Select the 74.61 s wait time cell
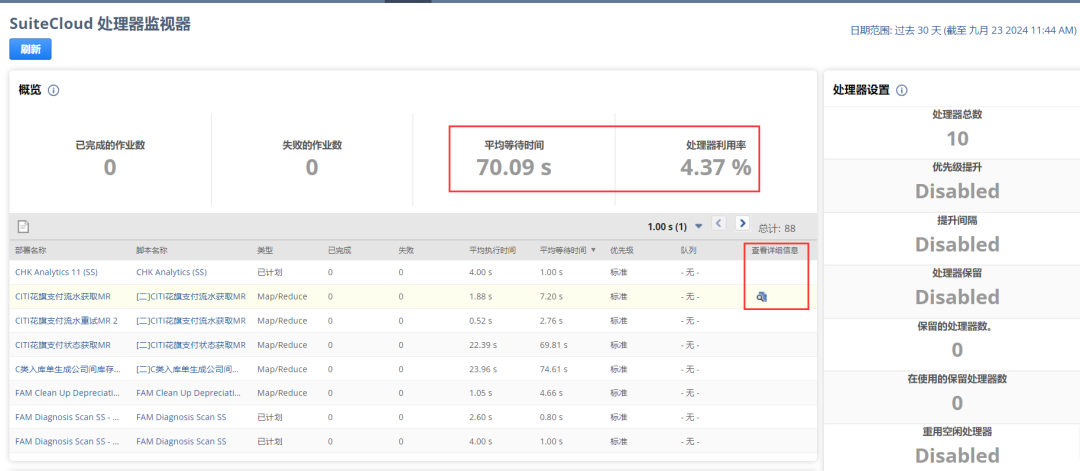 [553, 369]
